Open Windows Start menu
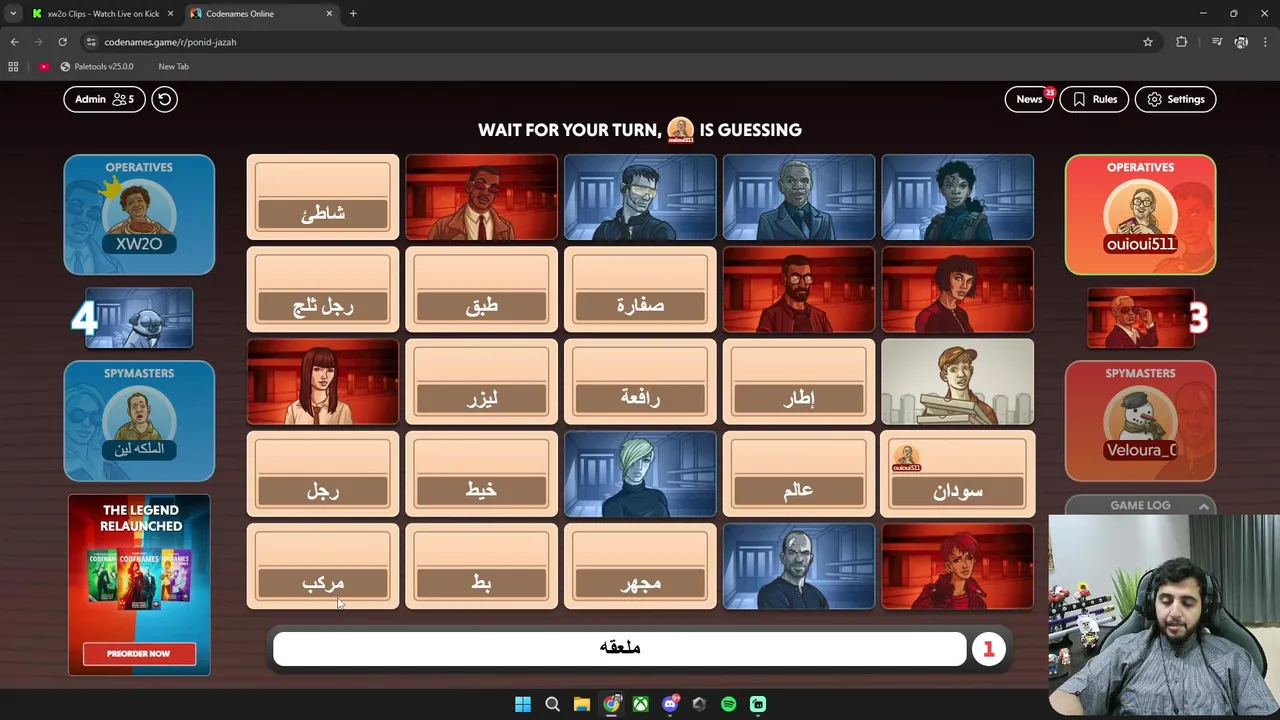This screenshot has height=720, width=1280. pyautogui.click(x=523, y=704)
